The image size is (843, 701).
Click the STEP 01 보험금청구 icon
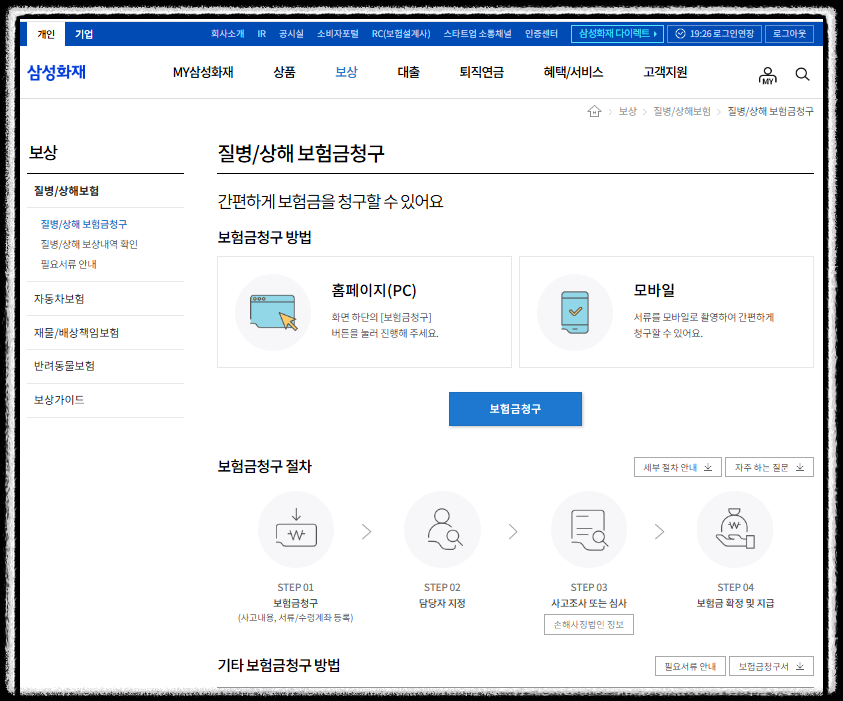tap(296, 530)
